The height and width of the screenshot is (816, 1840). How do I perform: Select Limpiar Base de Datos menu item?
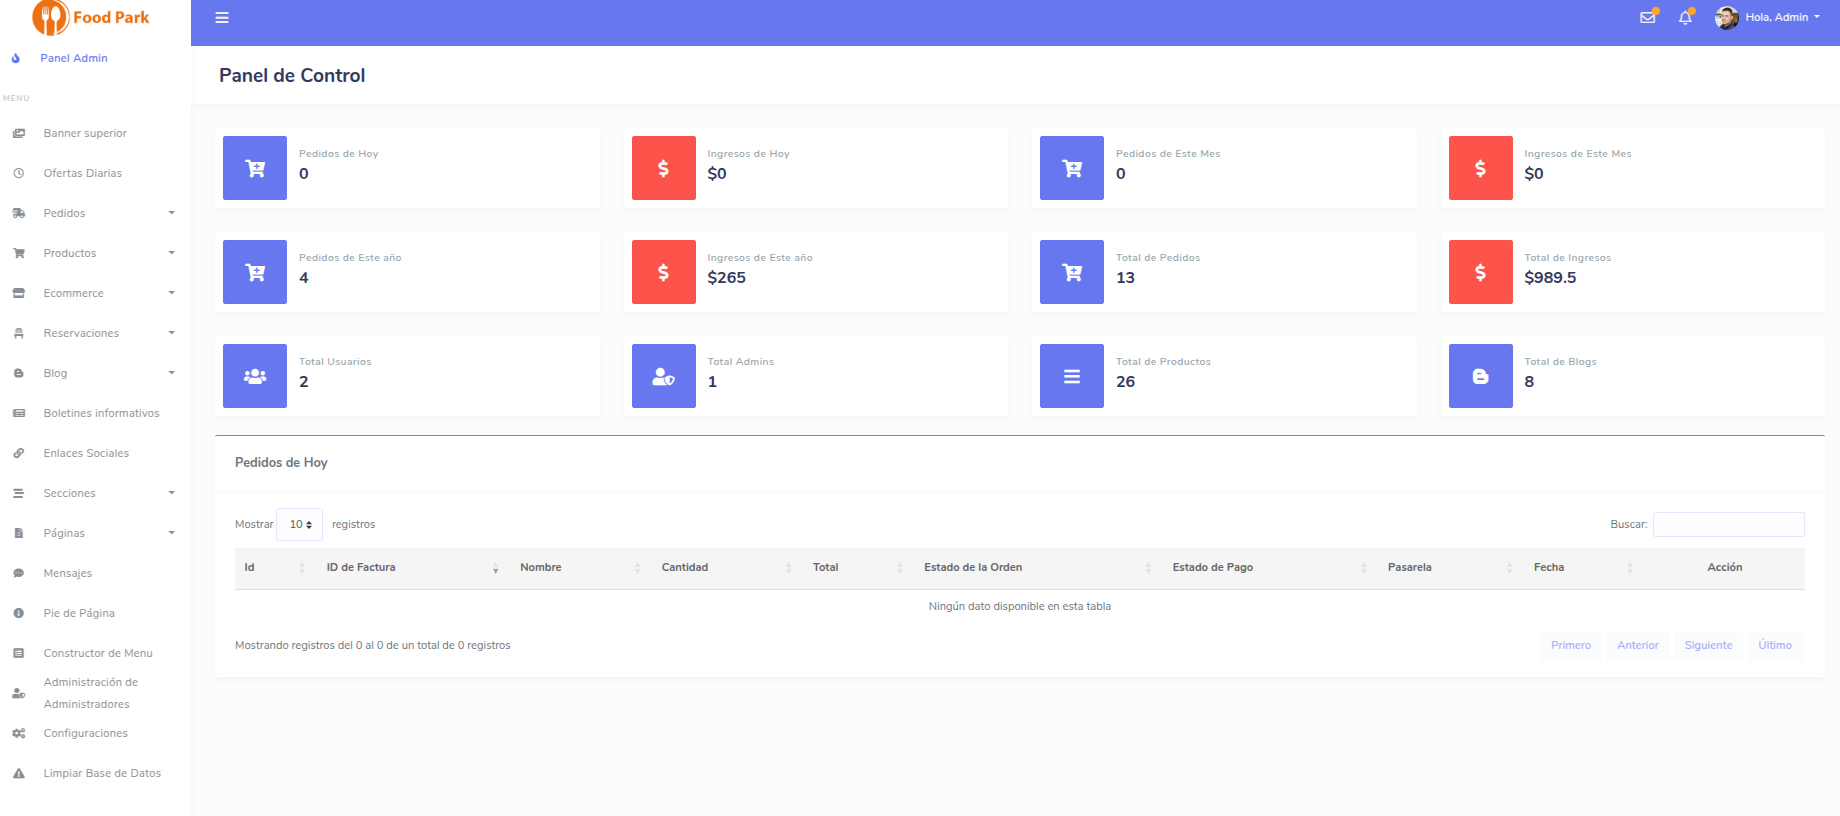pos(102,773)
